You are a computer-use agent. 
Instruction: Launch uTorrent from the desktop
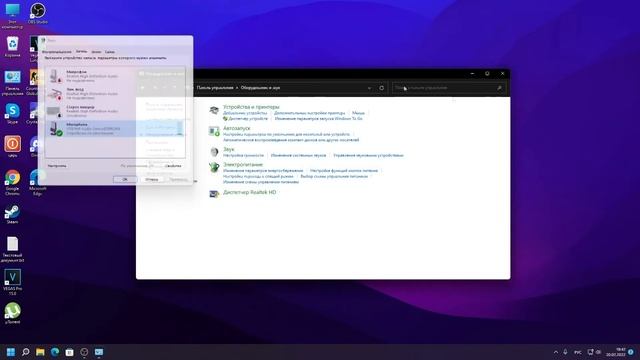point(12,313)
